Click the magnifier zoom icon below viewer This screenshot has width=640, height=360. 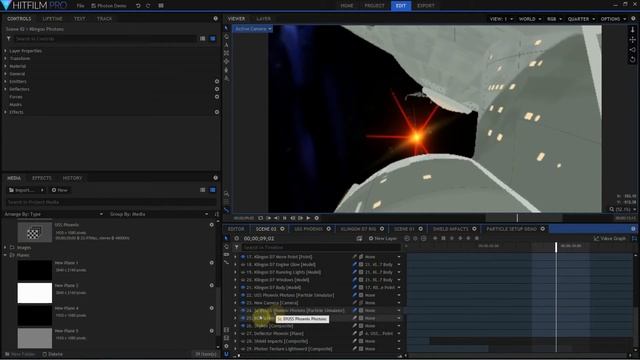coord(611,209)
